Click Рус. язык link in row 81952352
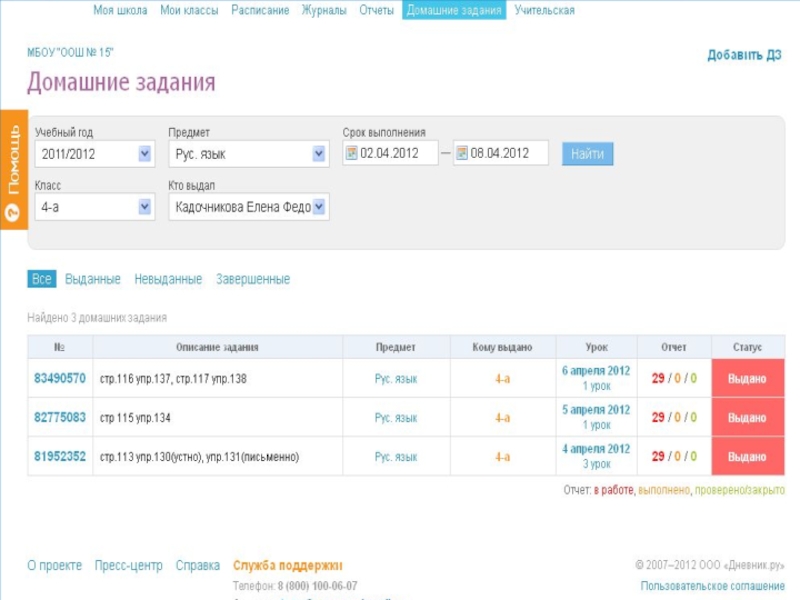Image resolution: width=800 pixels, height=600 pixels. [396, 457]
